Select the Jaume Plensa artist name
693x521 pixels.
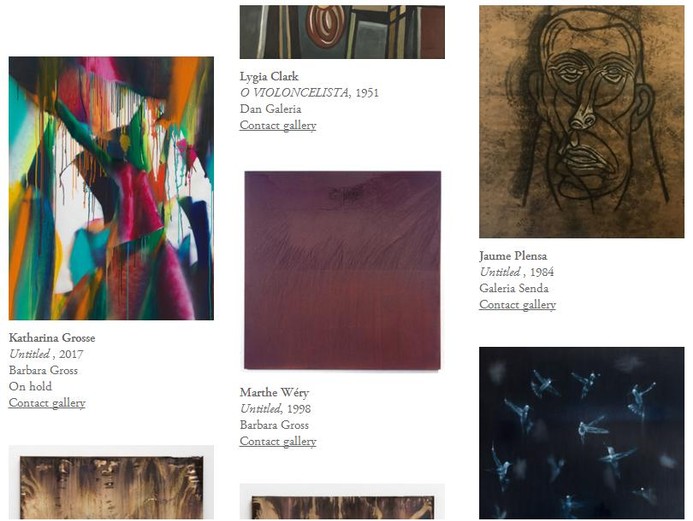click(x=513, y=256)
